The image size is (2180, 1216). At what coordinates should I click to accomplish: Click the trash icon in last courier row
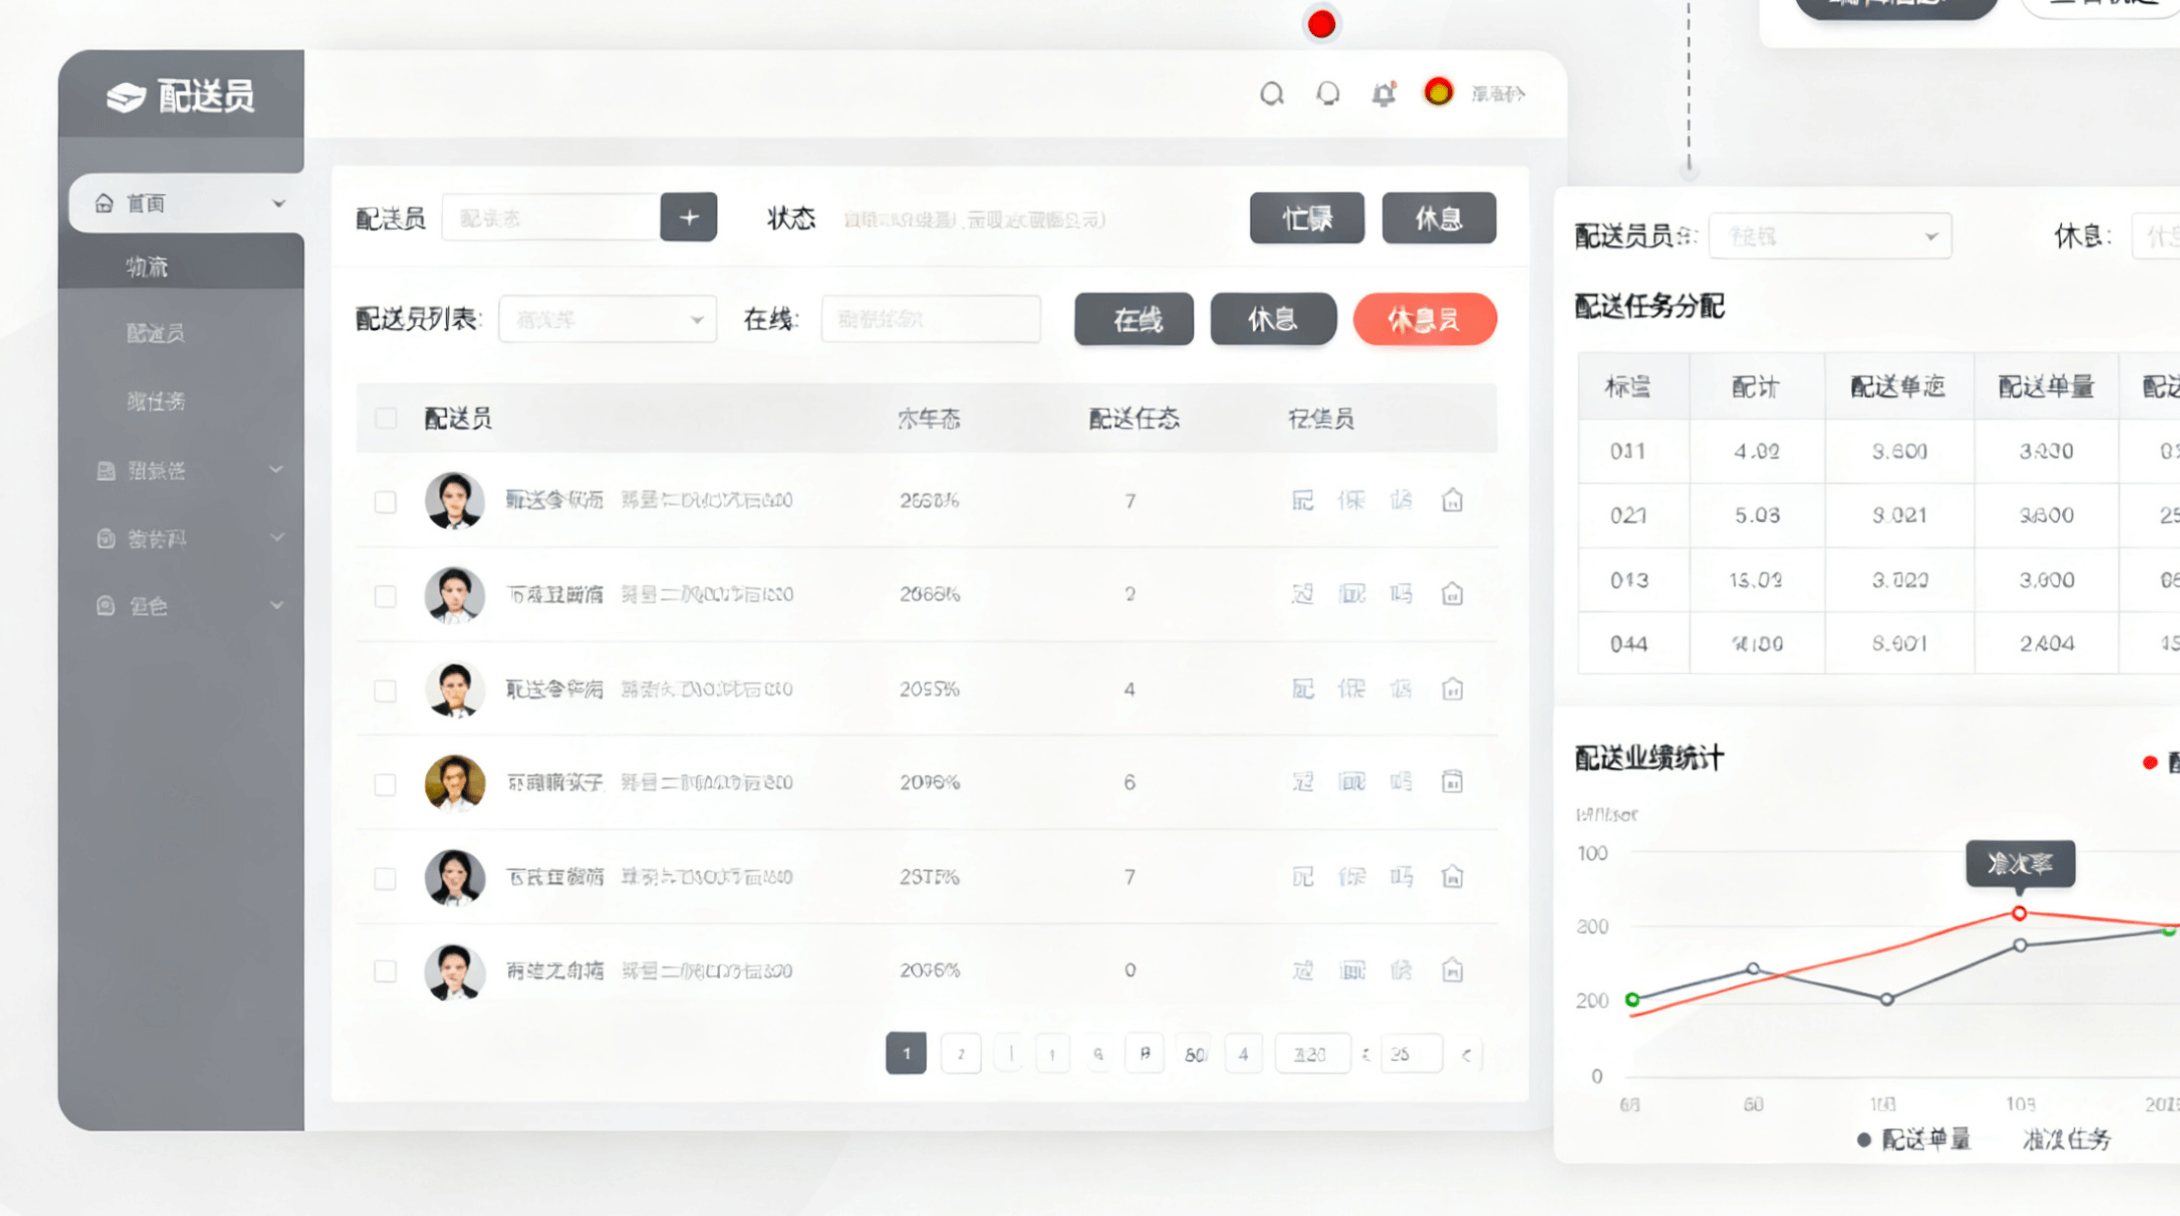1452,970
